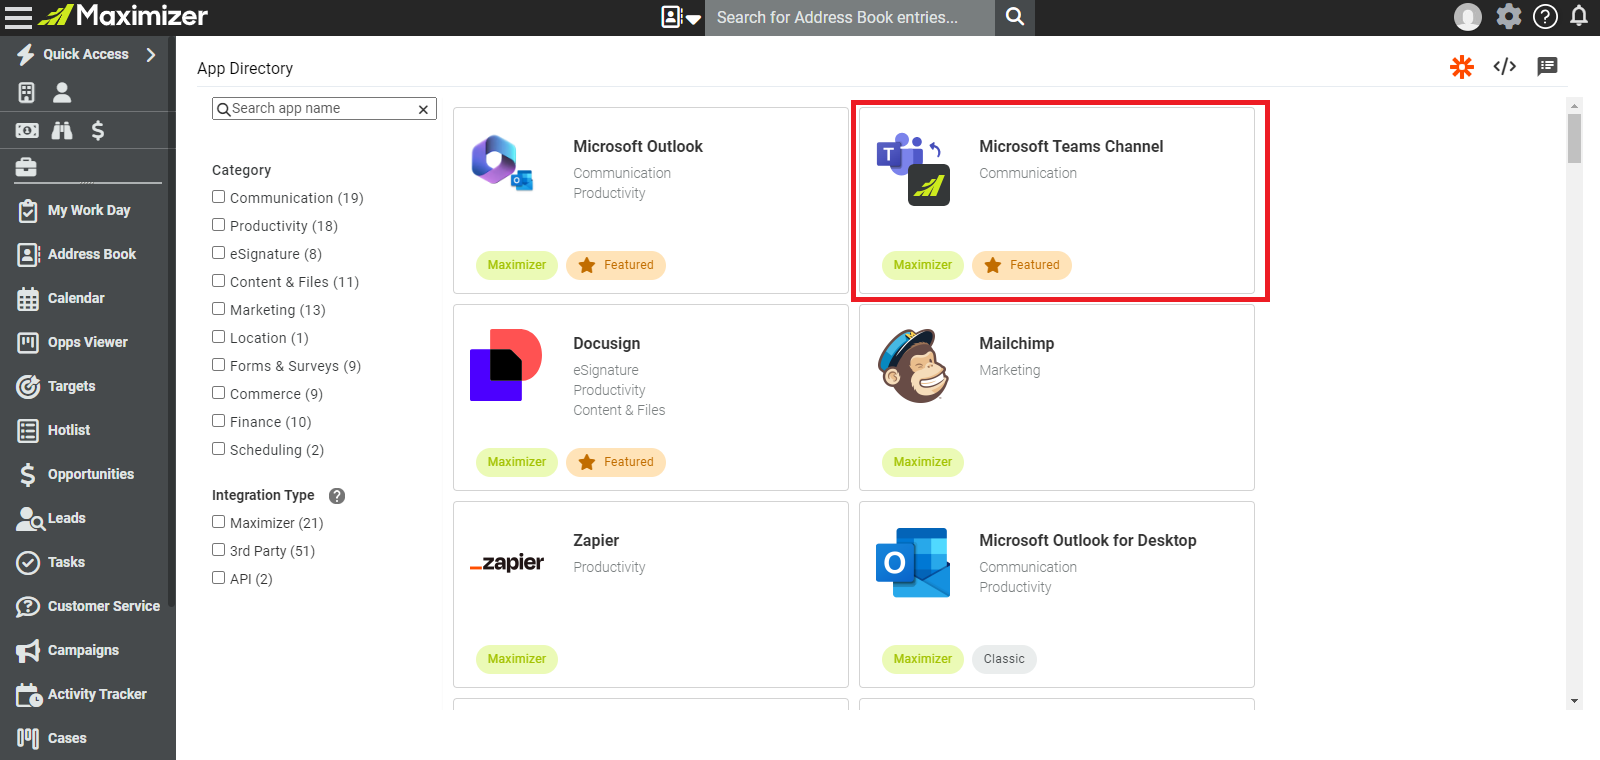Viewport: 1600px width, 760px height.
Task: Open Microsoft Outlook for Desktop card
Action: pyautogui.click(x=1057, y=595)
